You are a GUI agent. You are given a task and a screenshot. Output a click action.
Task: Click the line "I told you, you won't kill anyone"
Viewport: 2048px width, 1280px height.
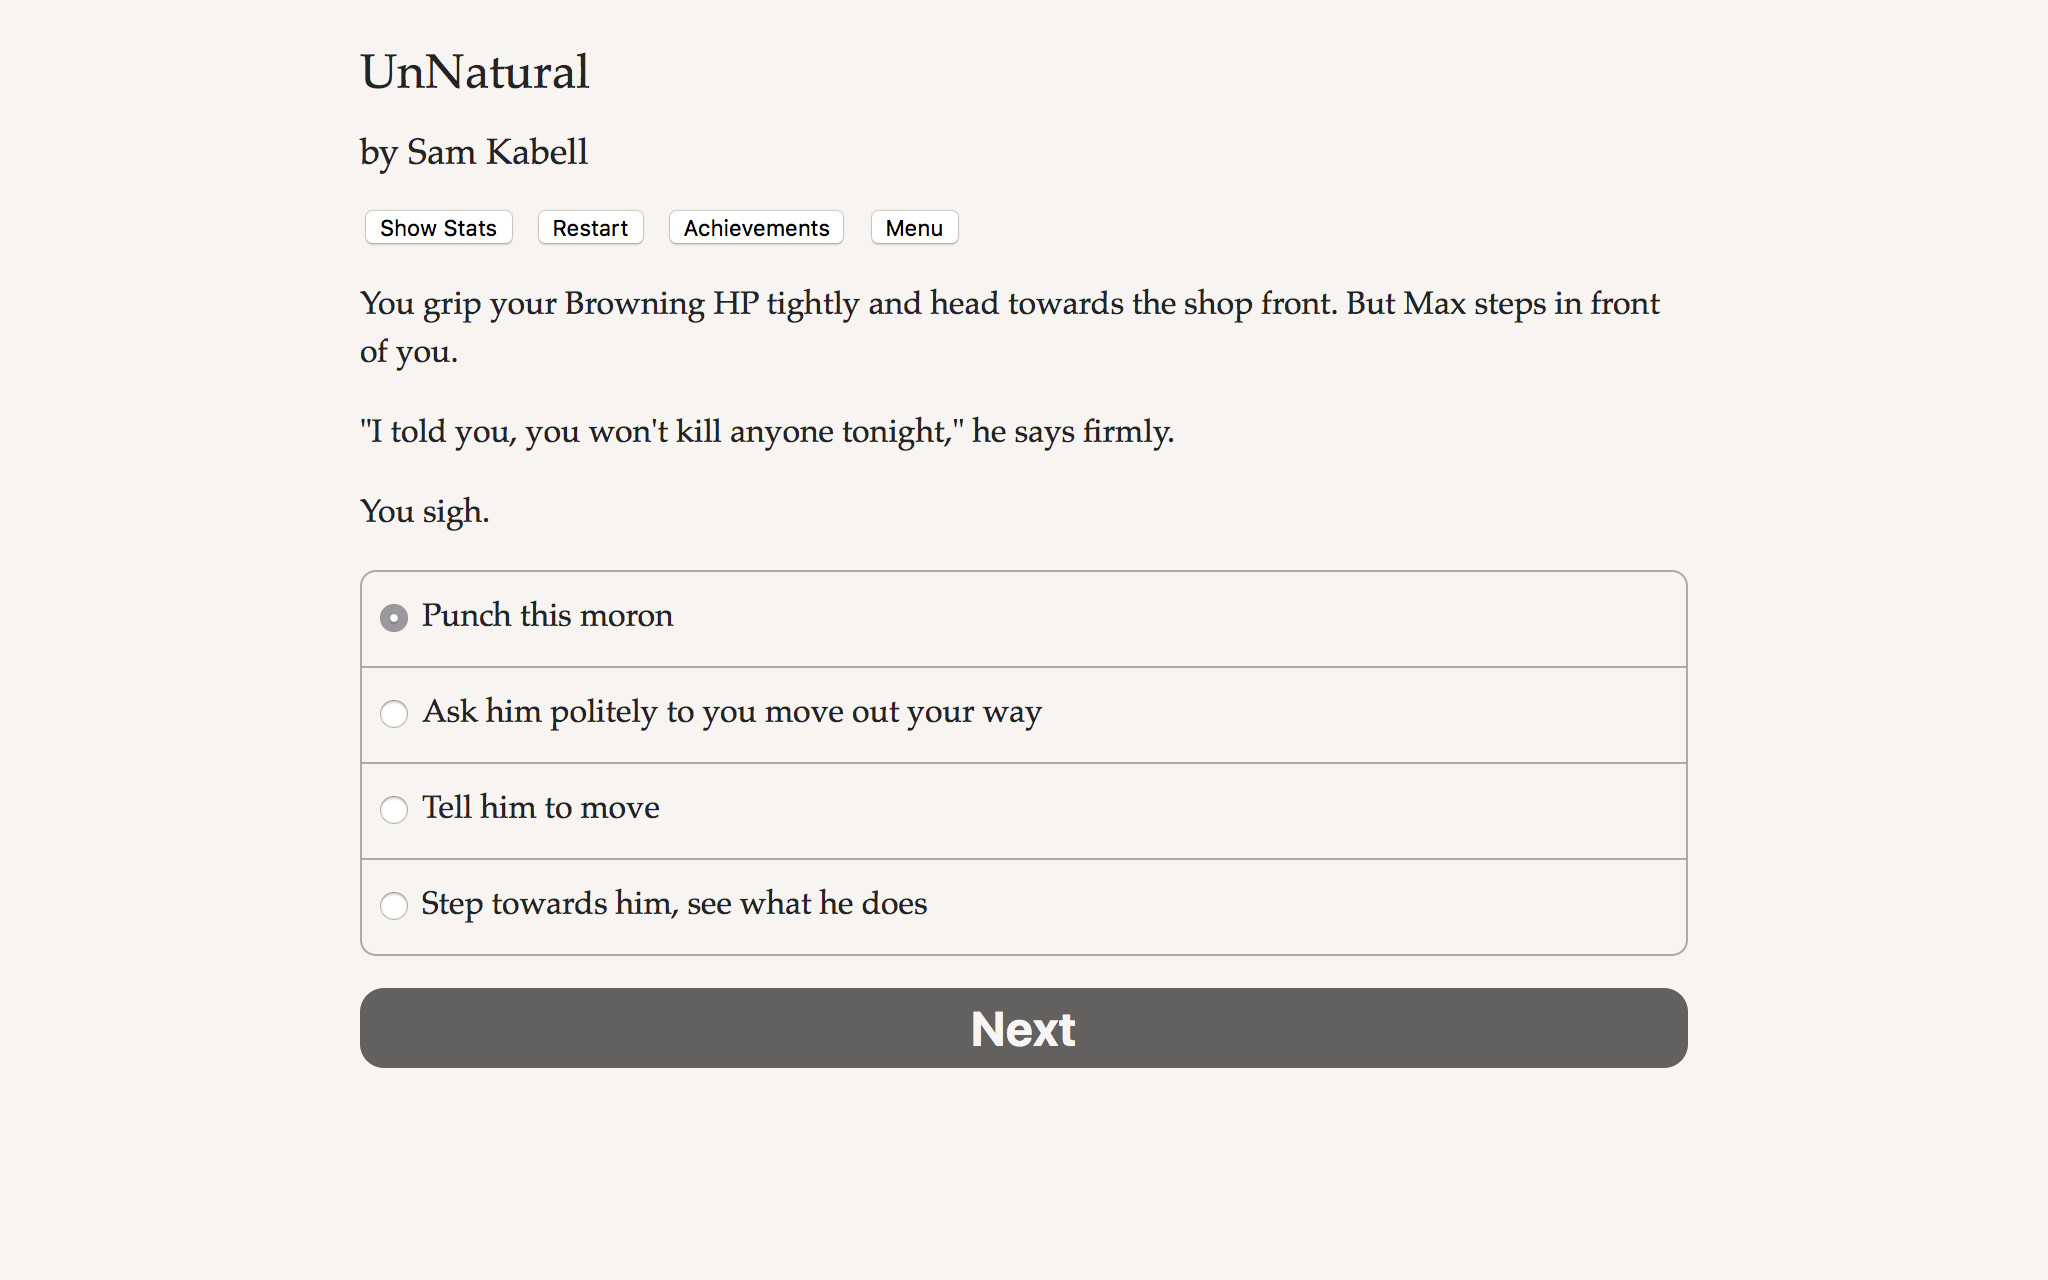coord(767,431)
